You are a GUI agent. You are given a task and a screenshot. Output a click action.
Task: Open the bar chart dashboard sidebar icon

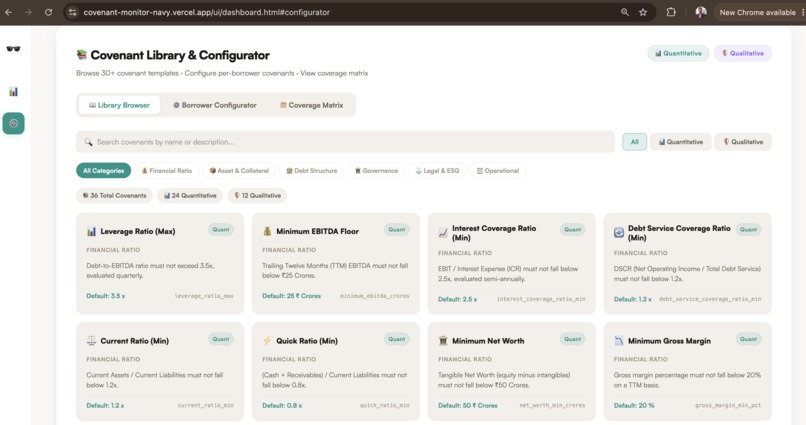(13, 92)
